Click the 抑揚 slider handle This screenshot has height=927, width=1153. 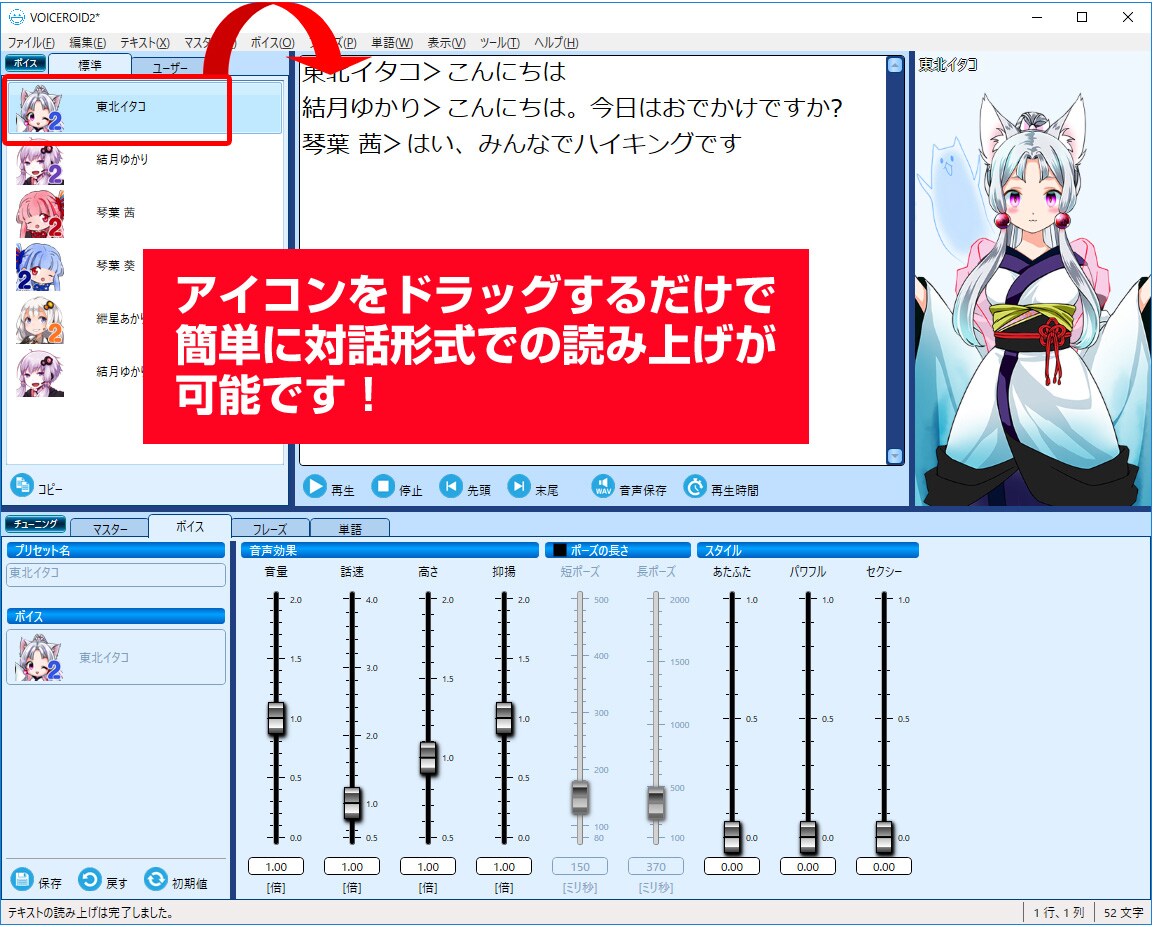tap(504, 718)
